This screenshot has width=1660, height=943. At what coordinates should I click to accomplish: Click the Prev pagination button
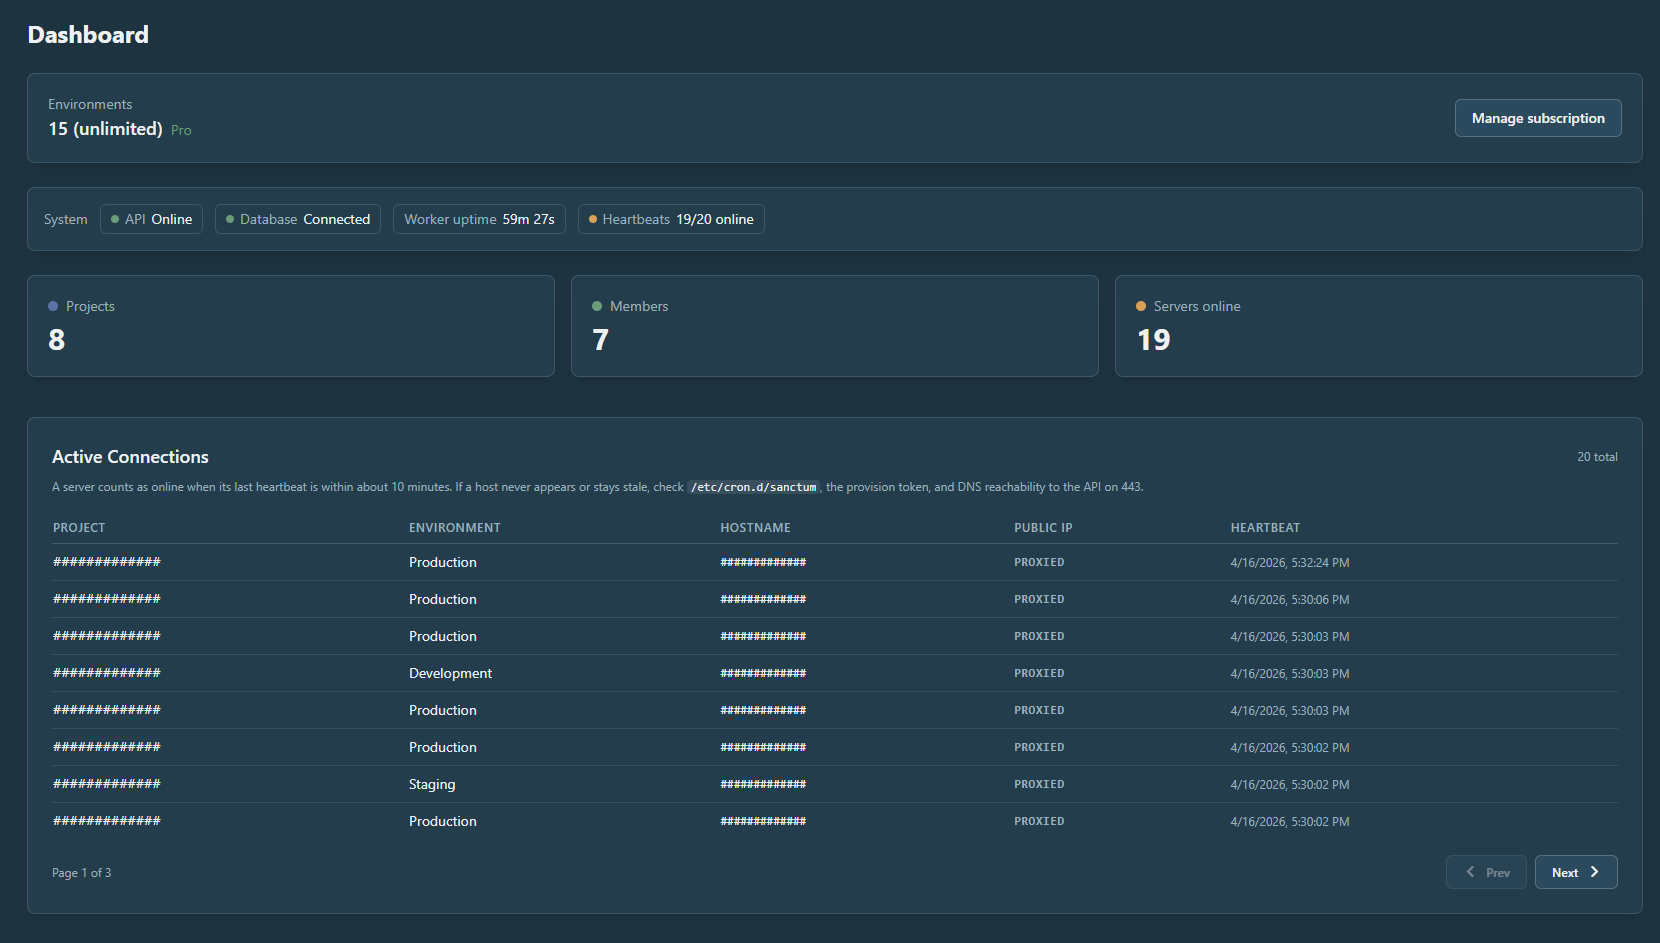[1486, 872]
